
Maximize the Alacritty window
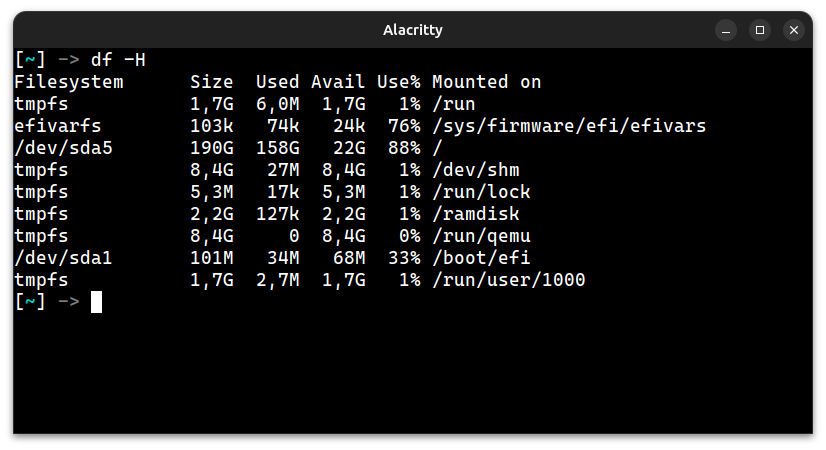point(760,30)
